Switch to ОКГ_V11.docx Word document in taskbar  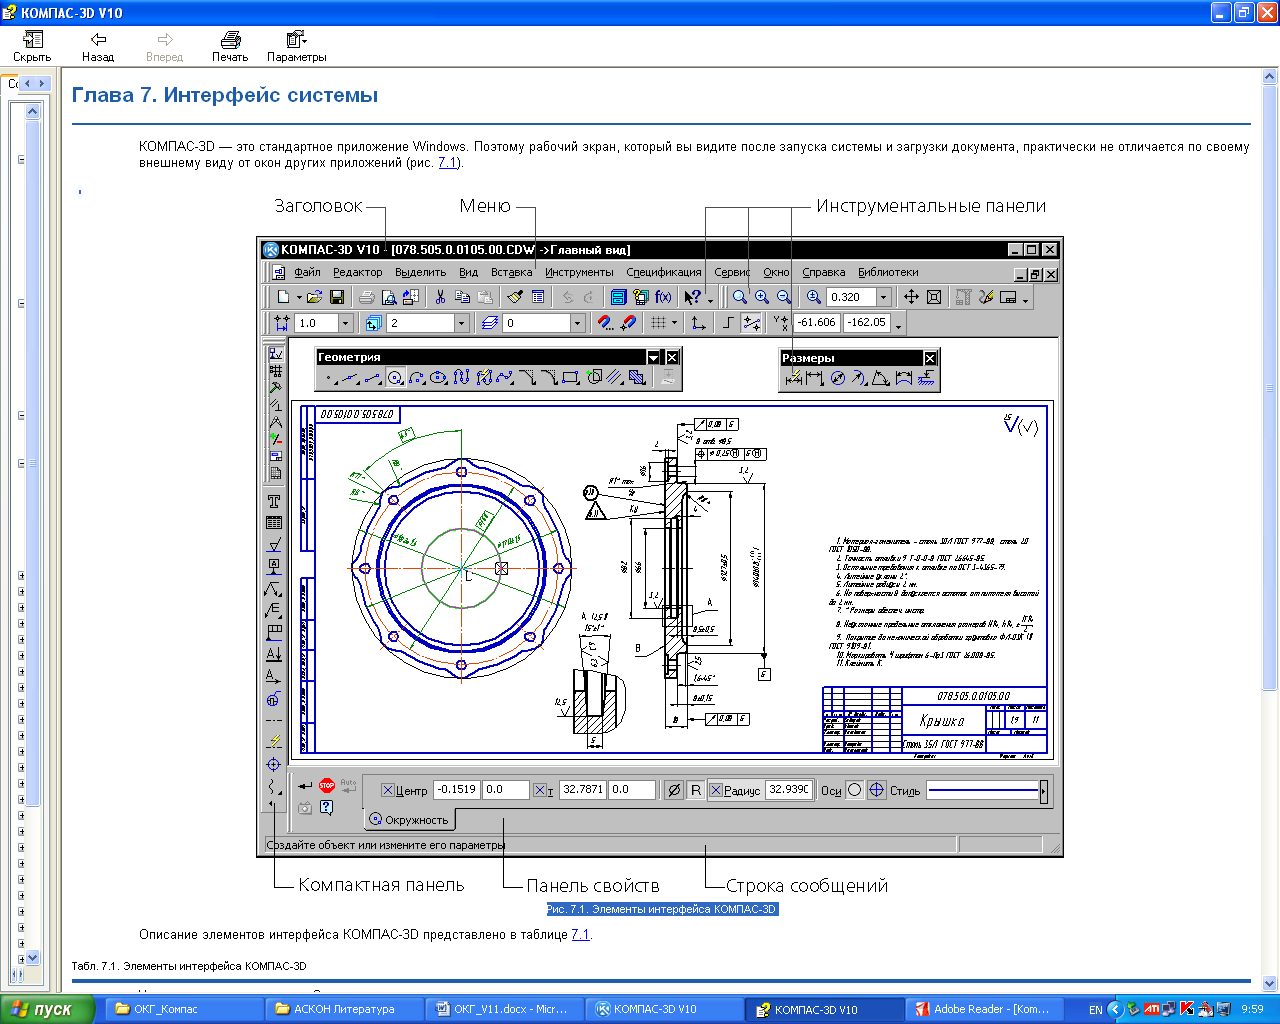504,1009
